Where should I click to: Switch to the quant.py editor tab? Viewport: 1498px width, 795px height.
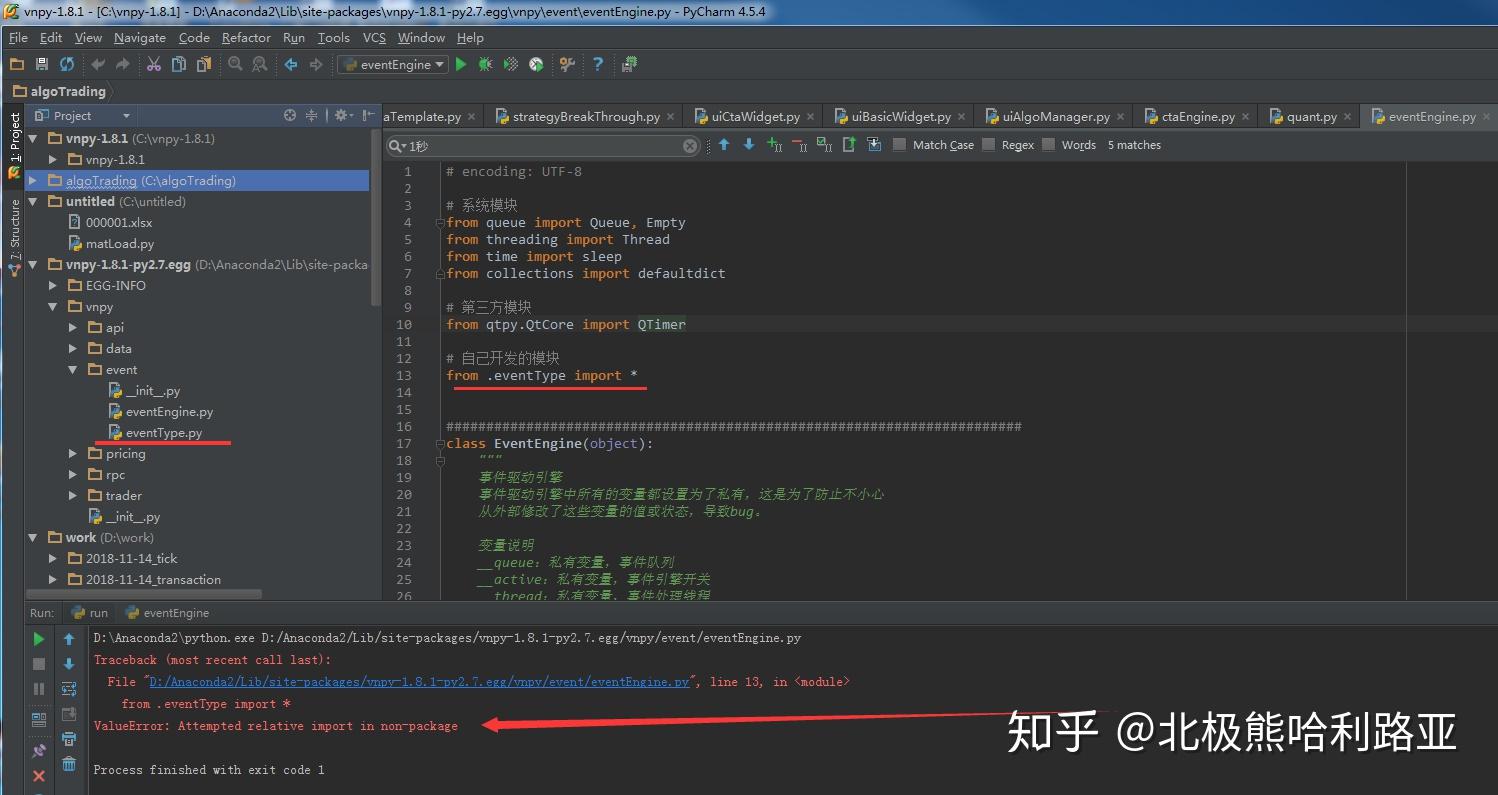pyautogui.click(x=1311, y=117)
